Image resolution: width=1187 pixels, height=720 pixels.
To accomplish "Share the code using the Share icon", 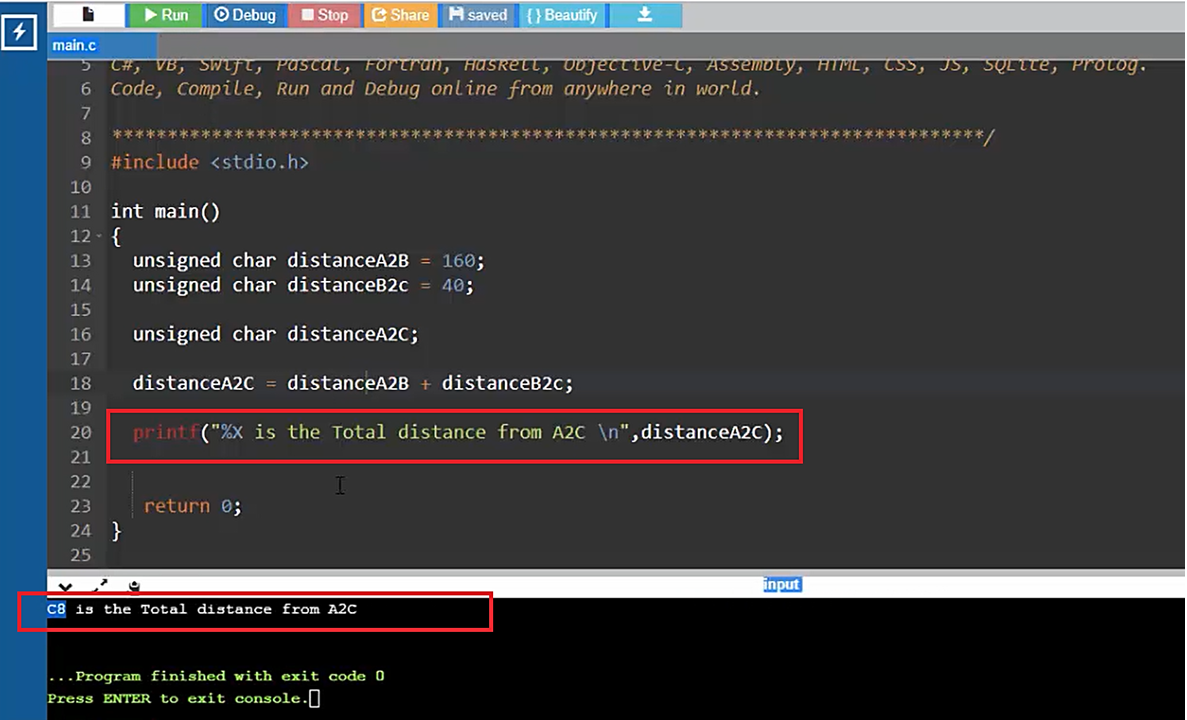I will coord(400,15).
